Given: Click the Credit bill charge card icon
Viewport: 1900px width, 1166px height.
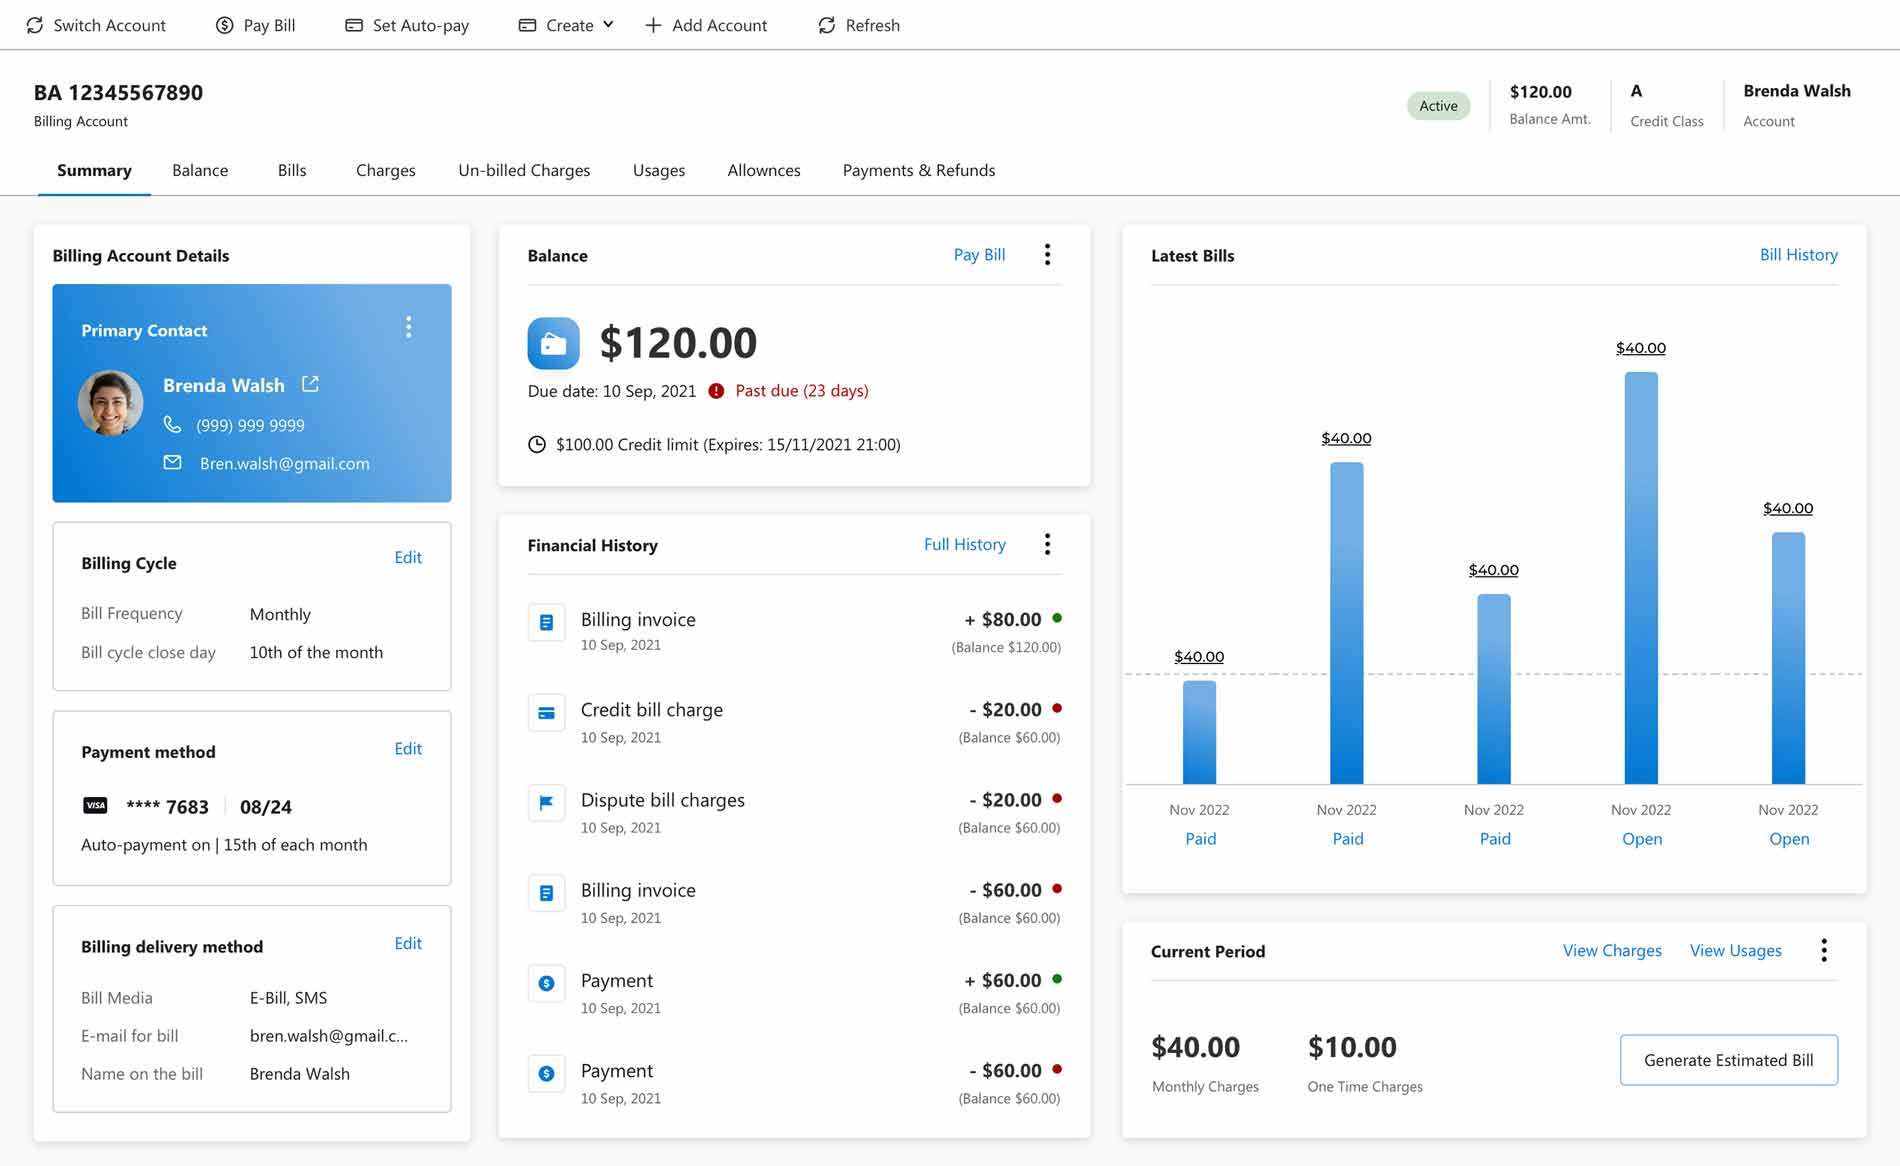Looking at the screenshot, I should pos(546,713).
